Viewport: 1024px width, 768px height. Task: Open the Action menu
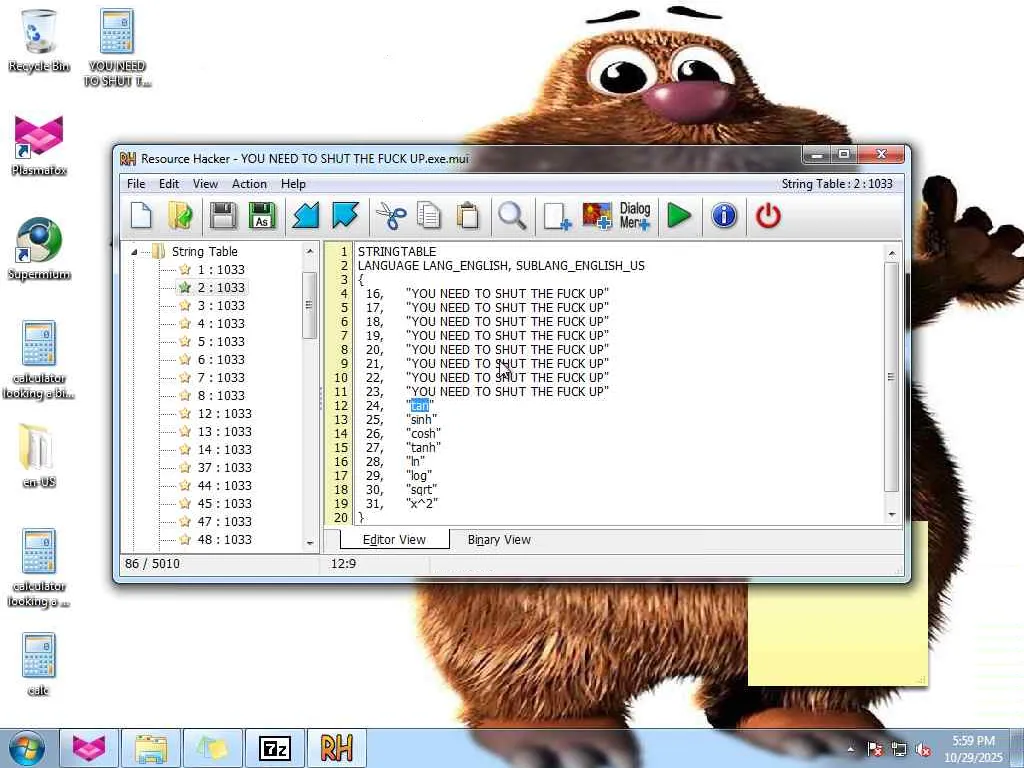point(249,184)
